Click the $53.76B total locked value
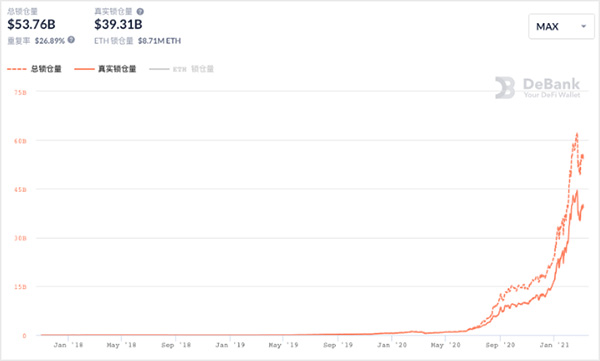This screenshot has width=600, height=361. pos(31,25)
